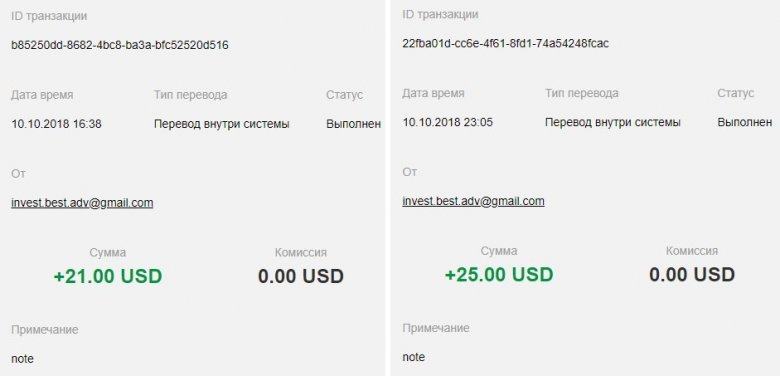Click the left 0.00 USD commission value
The width and height of the screenshot is (780, 376).
(x=300, y=277)
